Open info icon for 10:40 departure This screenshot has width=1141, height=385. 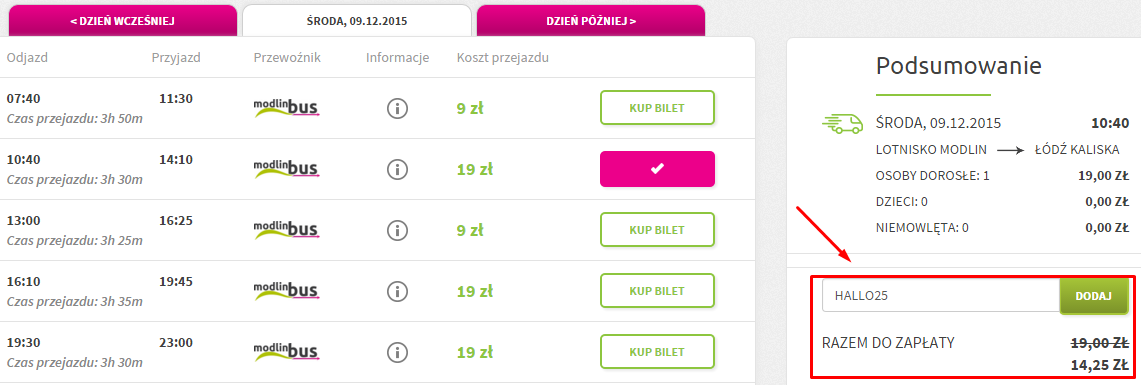pos(397,170)
